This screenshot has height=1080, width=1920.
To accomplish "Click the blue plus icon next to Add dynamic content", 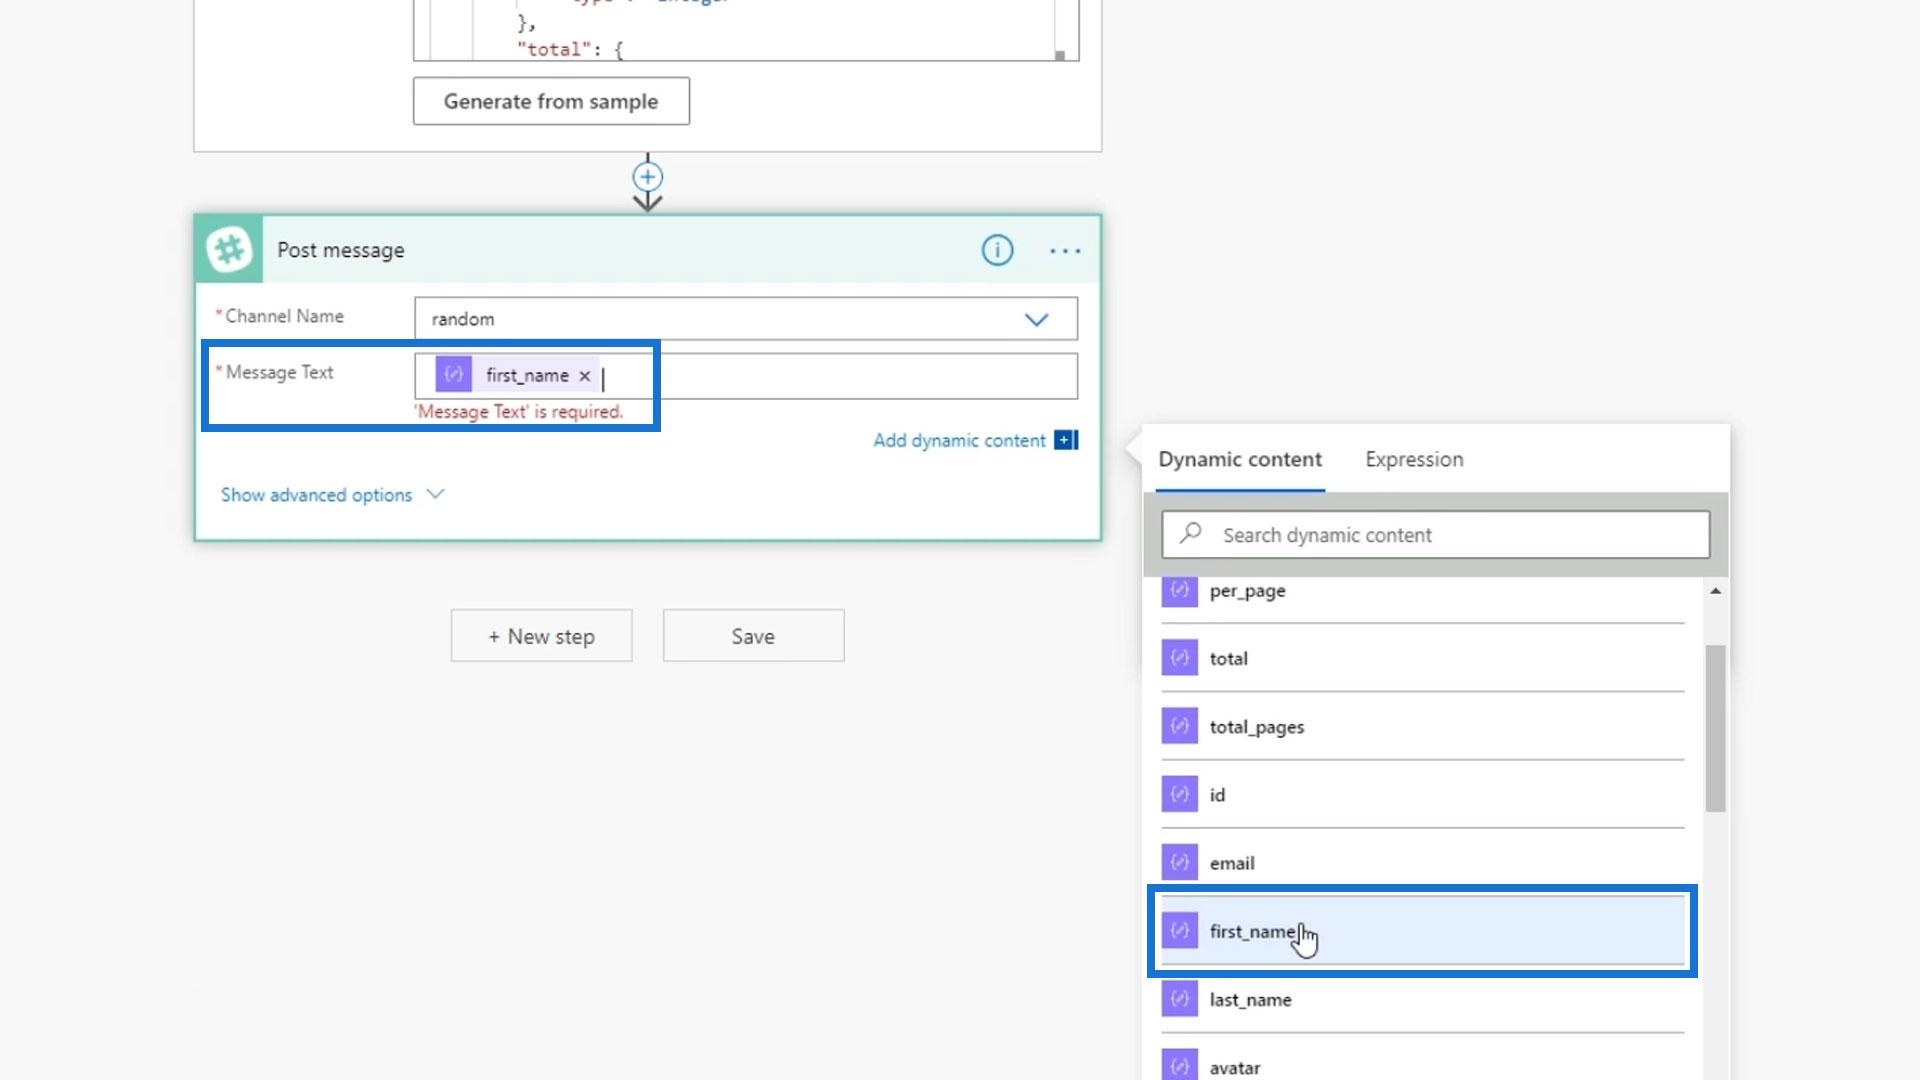I will (x=1066, y=440).
